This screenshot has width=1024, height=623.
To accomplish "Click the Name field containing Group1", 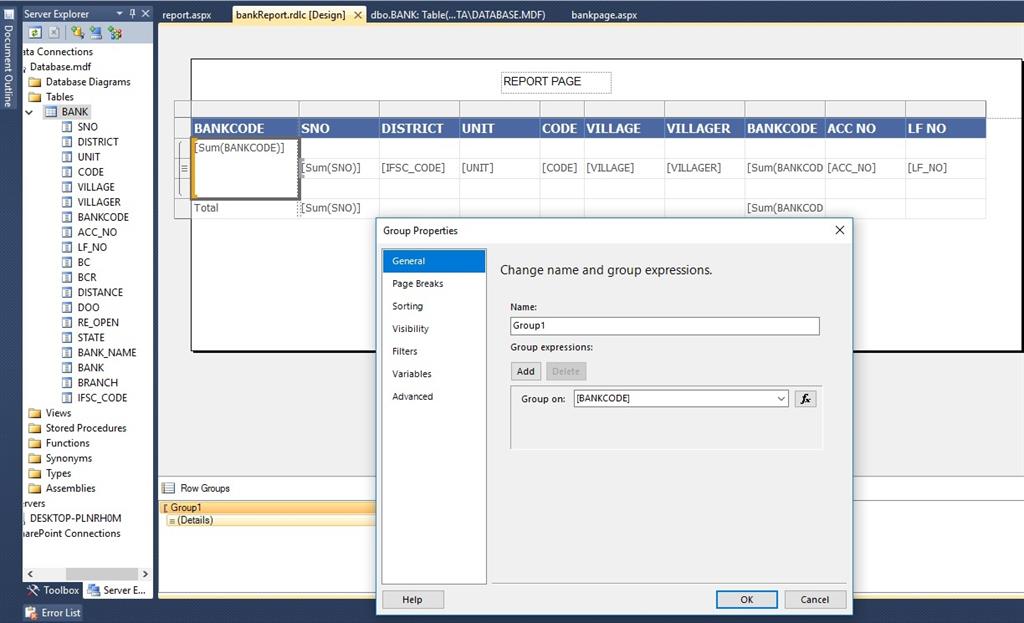I will [x=664, y=326].
